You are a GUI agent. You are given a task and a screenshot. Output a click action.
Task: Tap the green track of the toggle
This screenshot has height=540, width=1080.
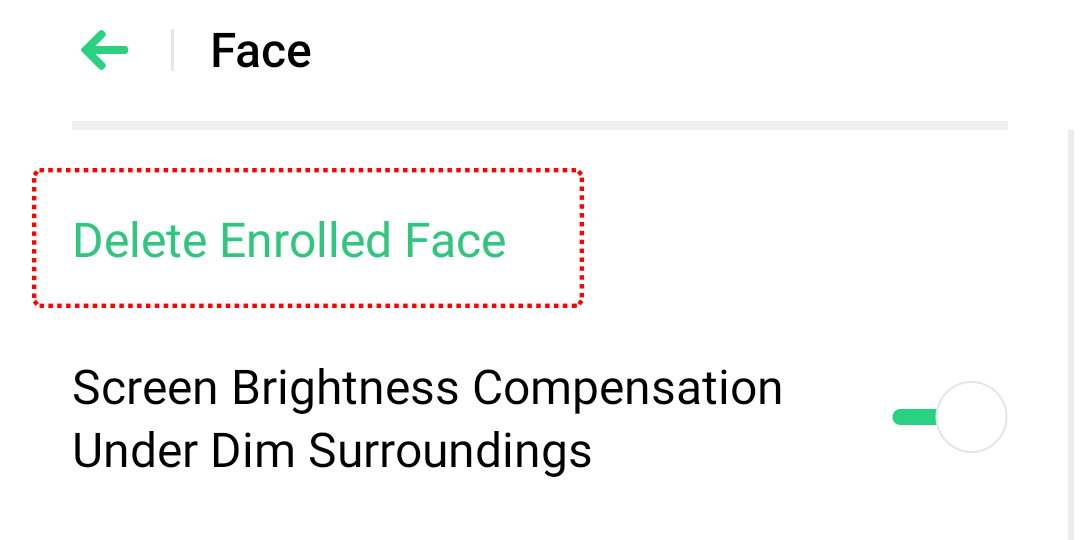point(913,417)
